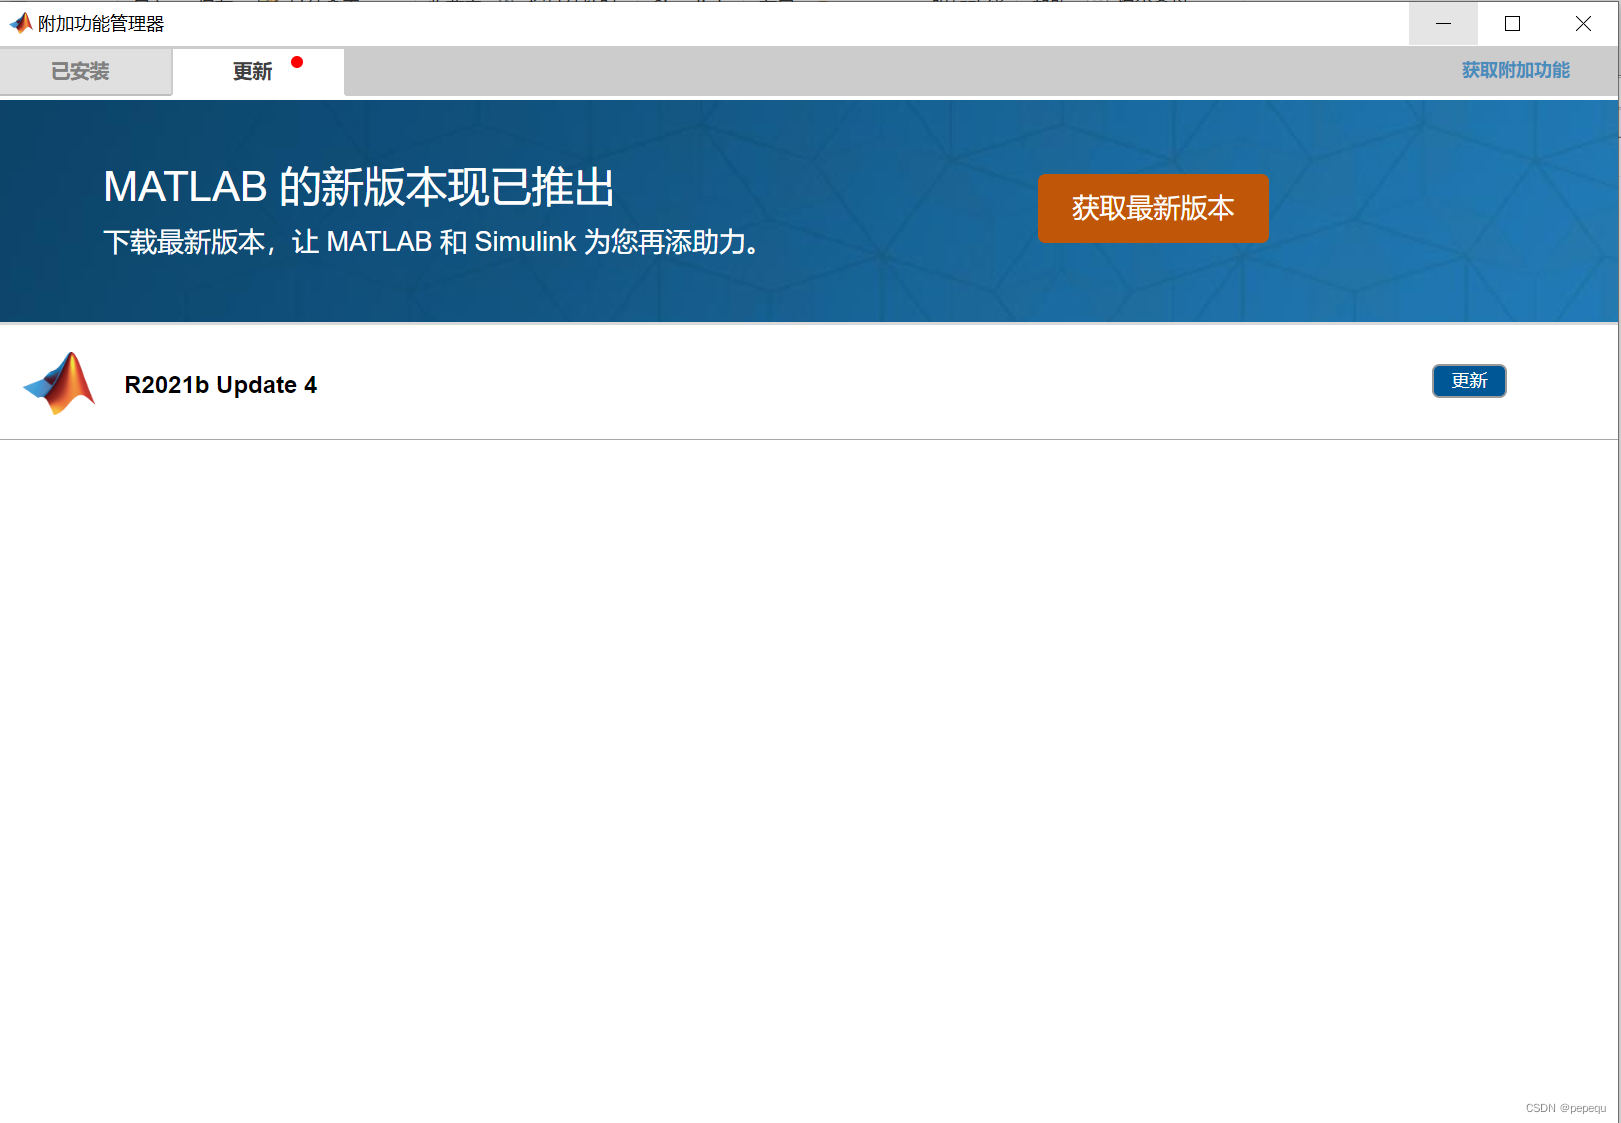Screen dimensions: 1621x1123
Task: Select the 更新 tab
Action: pos(258,71)
